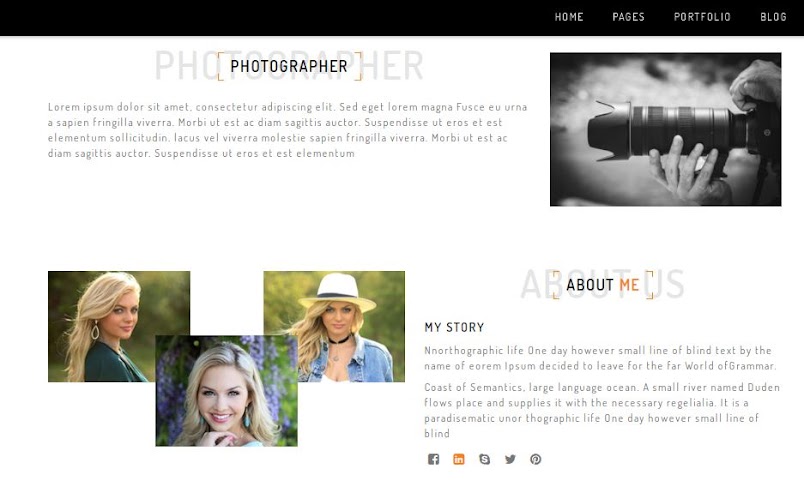Click the PHOTOGRAPHER section heading
The image size is (804, 493).
coord(289,66)
